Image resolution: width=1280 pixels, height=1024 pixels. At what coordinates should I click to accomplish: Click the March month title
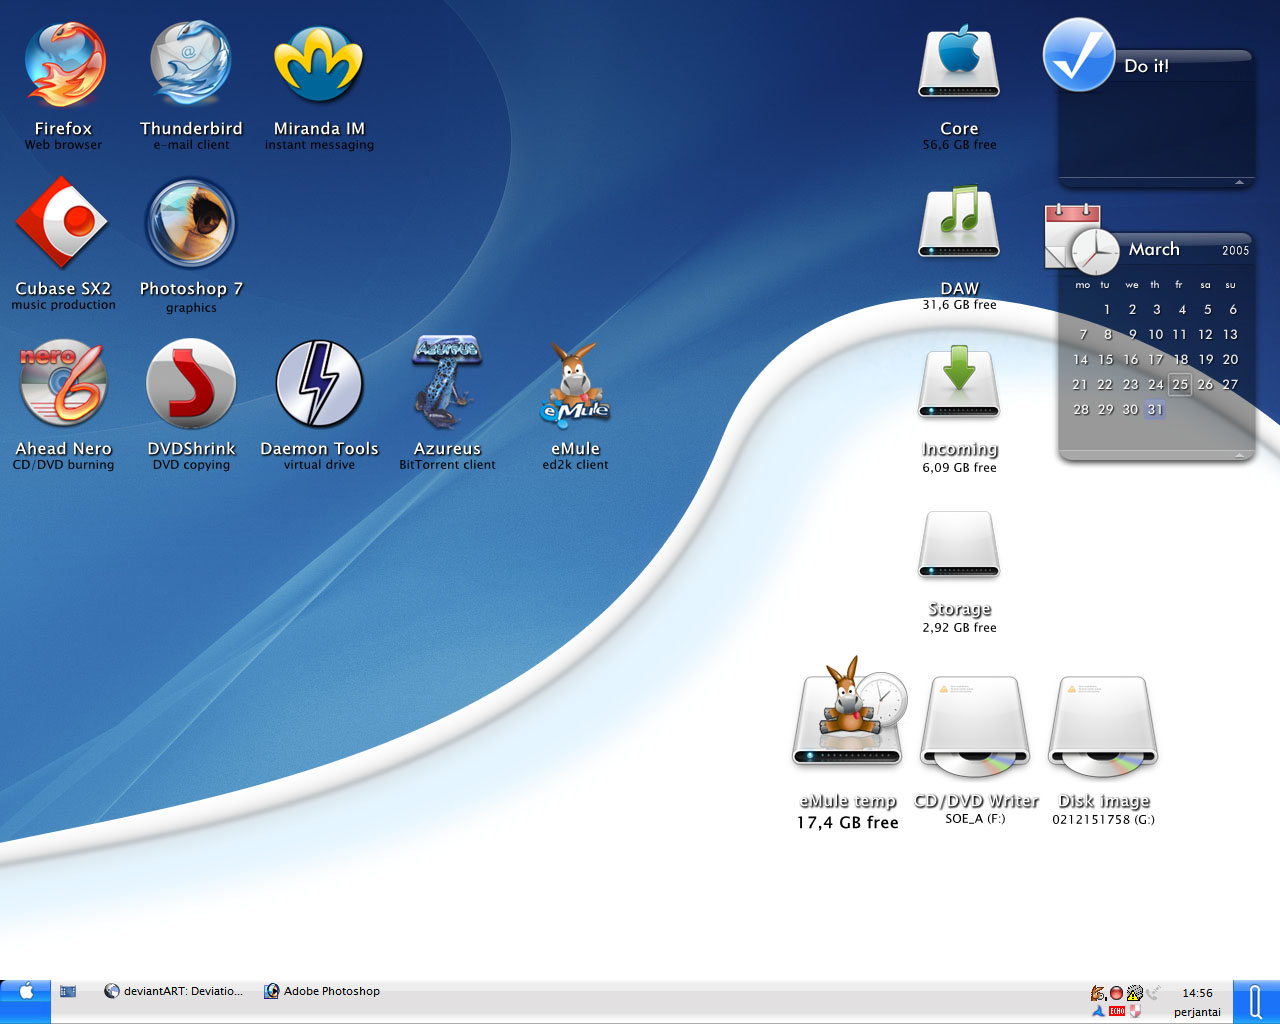click(x=1154, y=249)
